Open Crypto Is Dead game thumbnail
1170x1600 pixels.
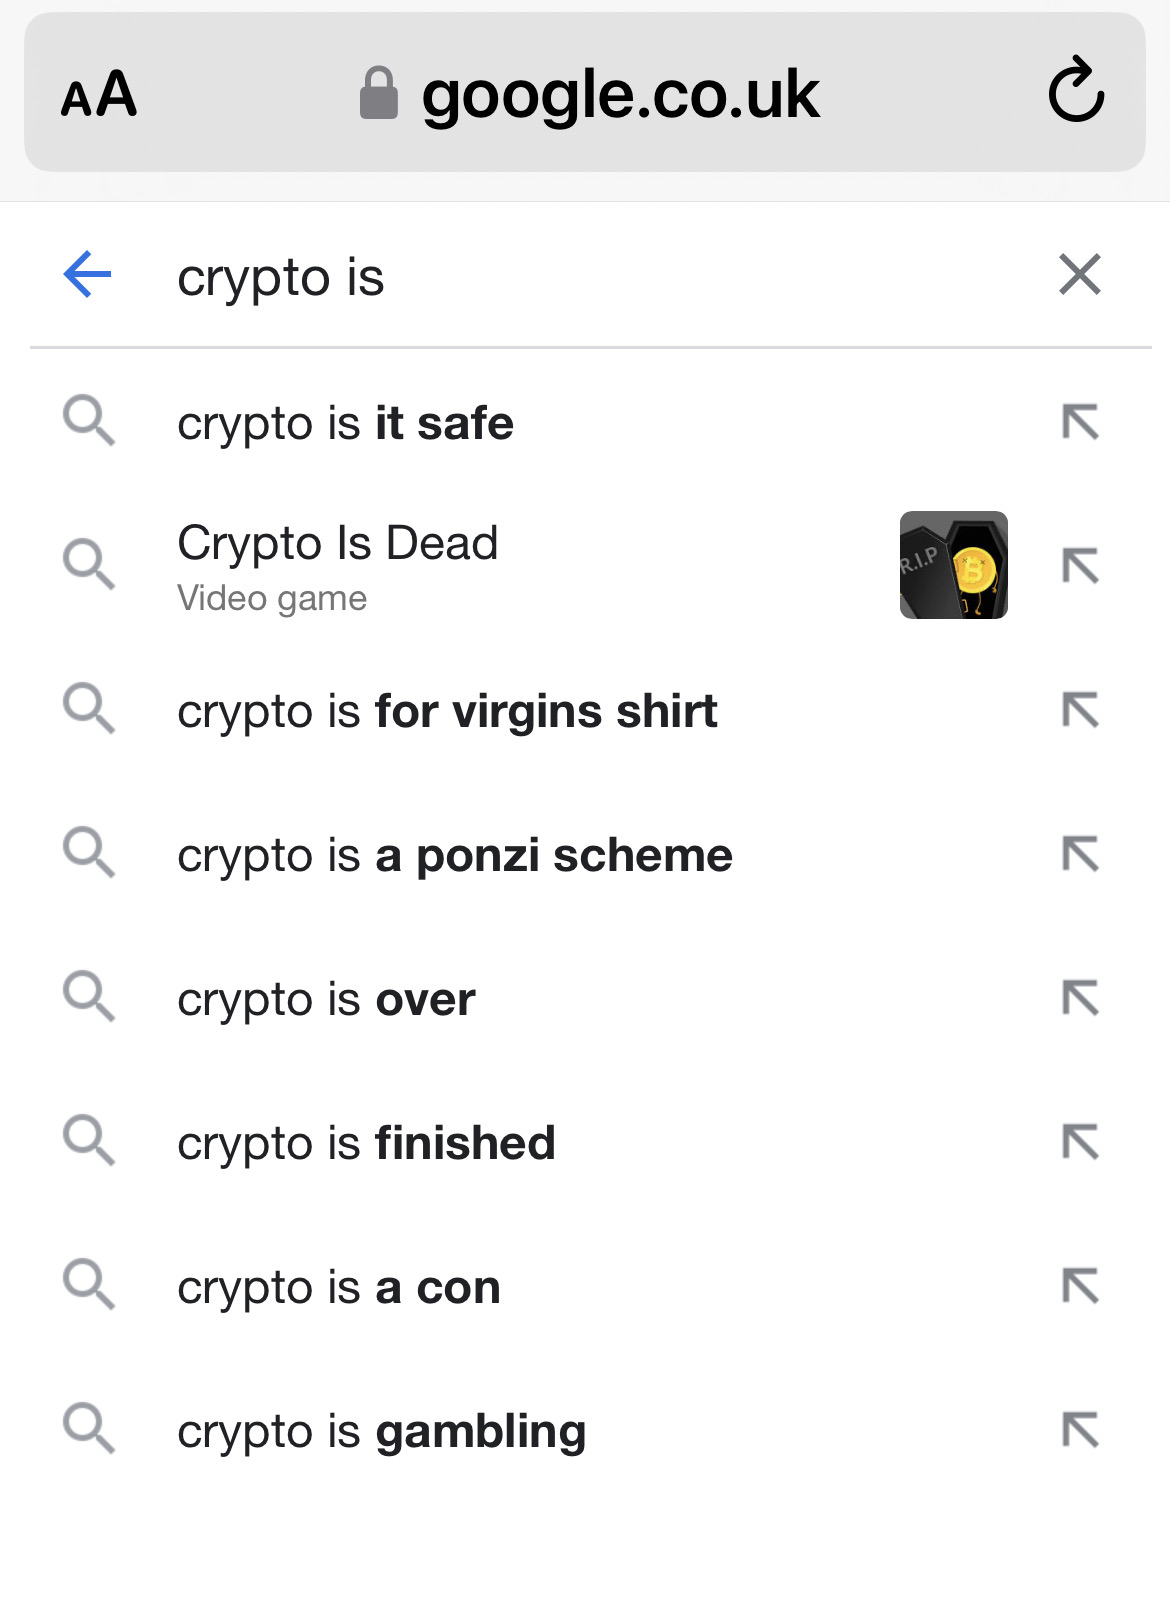(954, 565)
